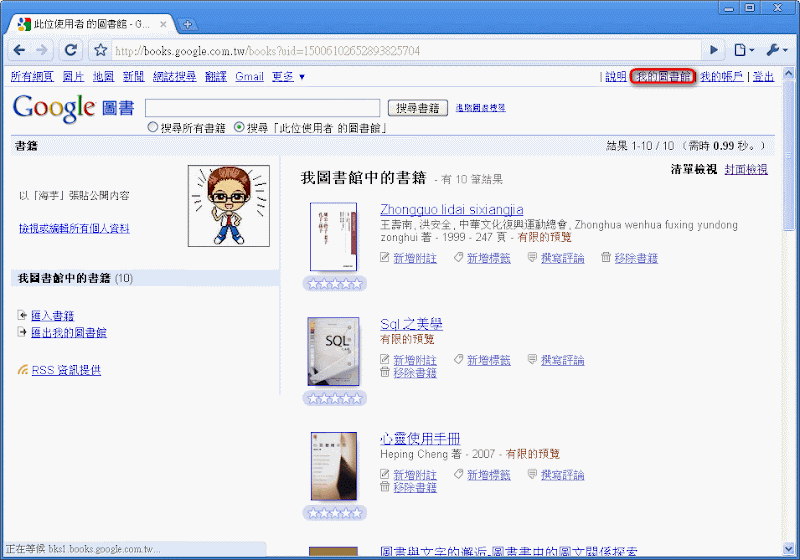Click the cartoon profile avatar picture
The height and width of the screenshot is (560, 800).
coord(229,206)
